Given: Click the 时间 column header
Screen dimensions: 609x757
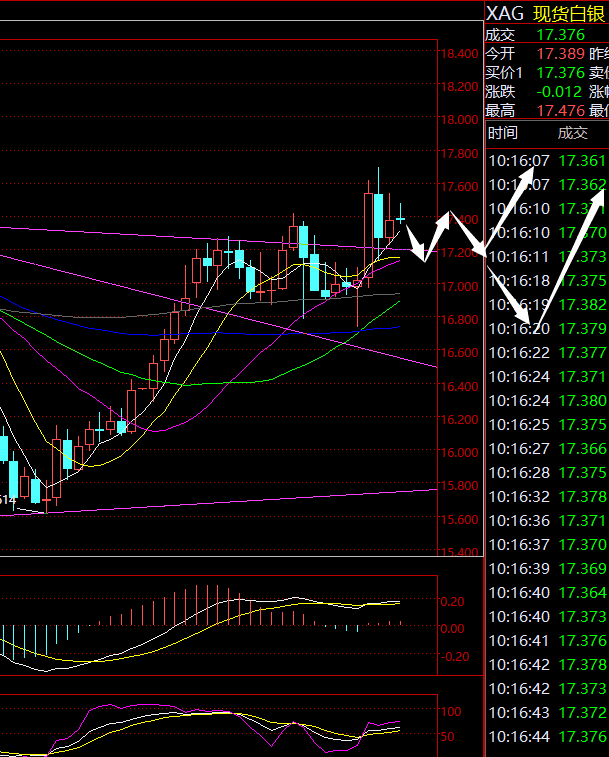Looking at the screenshot, I should (503, 133).
